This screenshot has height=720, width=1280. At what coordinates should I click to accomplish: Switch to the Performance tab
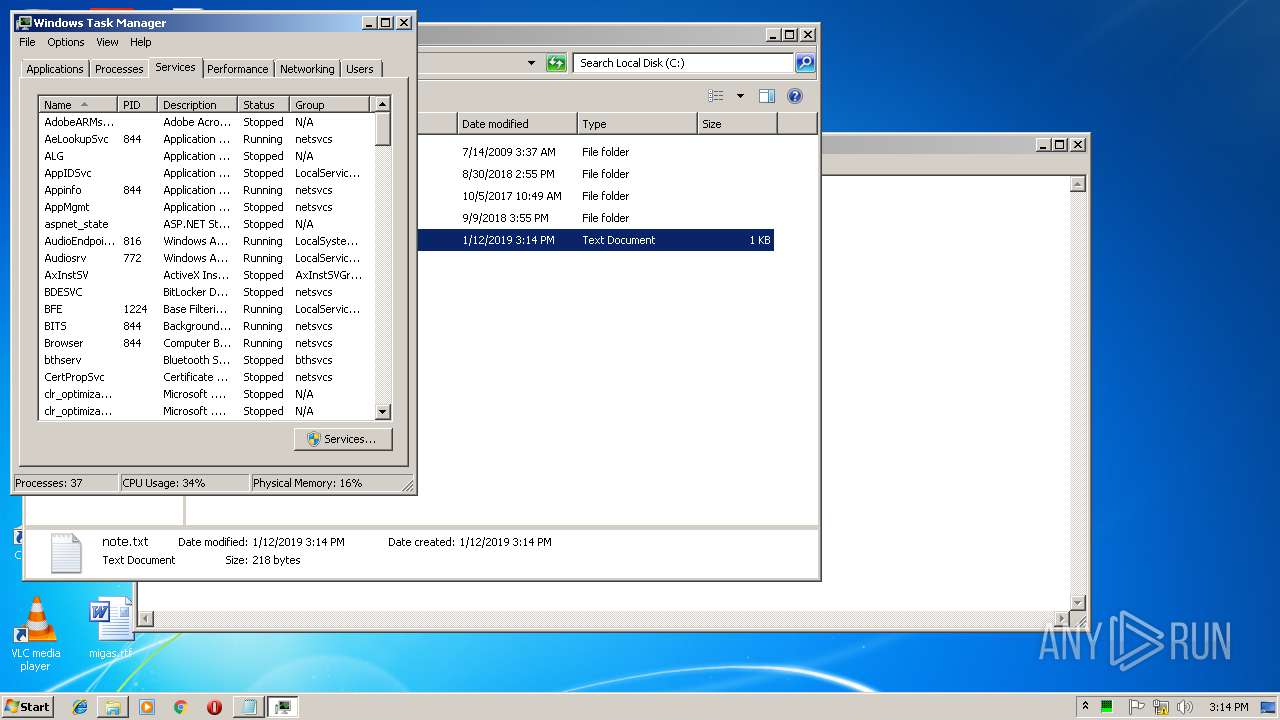[238, 69]
